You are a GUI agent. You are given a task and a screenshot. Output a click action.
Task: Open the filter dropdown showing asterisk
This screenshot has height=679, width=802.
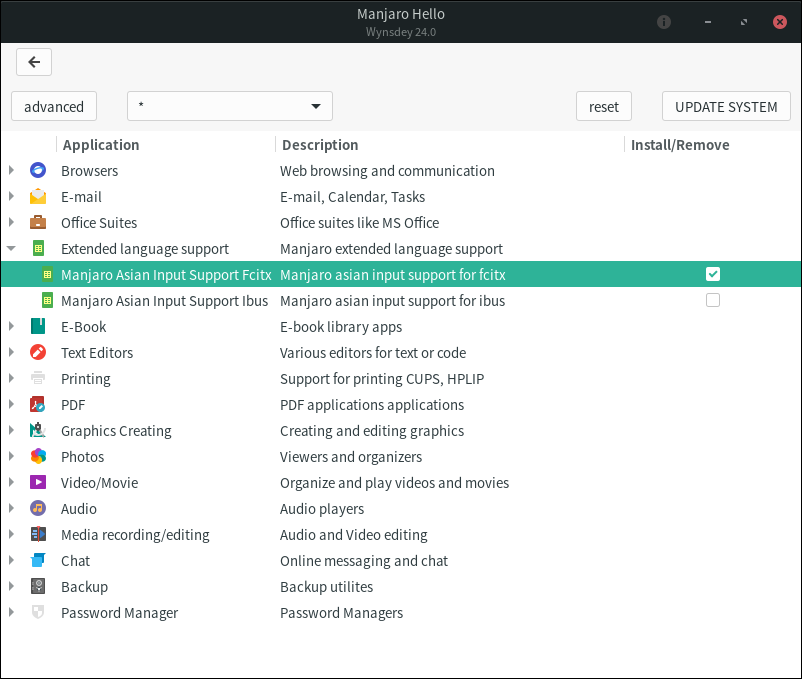[230, 106]
